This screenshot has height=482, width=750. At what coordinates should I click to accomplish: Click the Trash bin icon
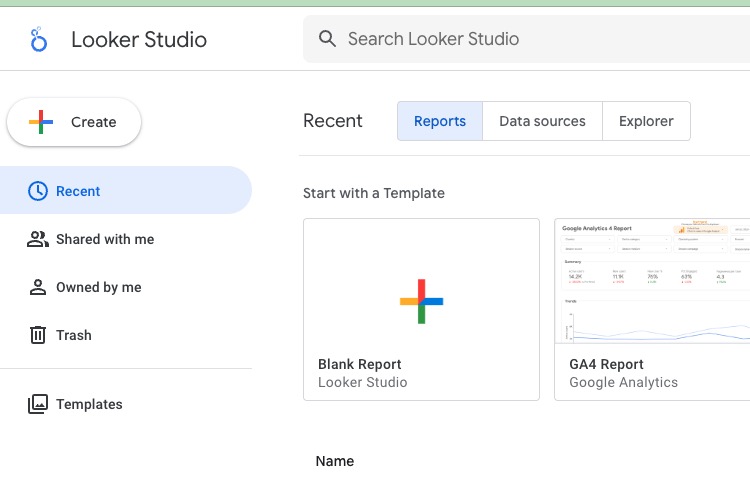[x=38, y=335]
